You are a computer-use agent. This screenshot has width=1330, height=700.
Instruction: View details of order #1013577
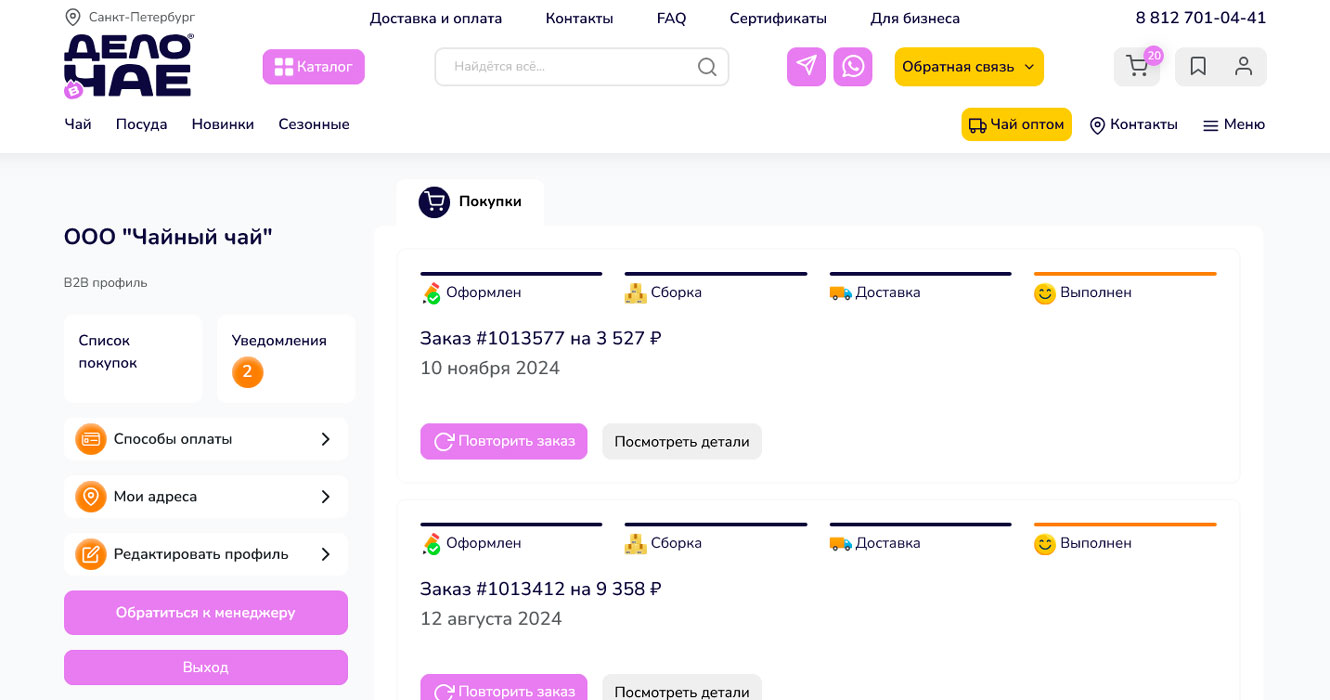pyautogui.click(x=682, y=441)
